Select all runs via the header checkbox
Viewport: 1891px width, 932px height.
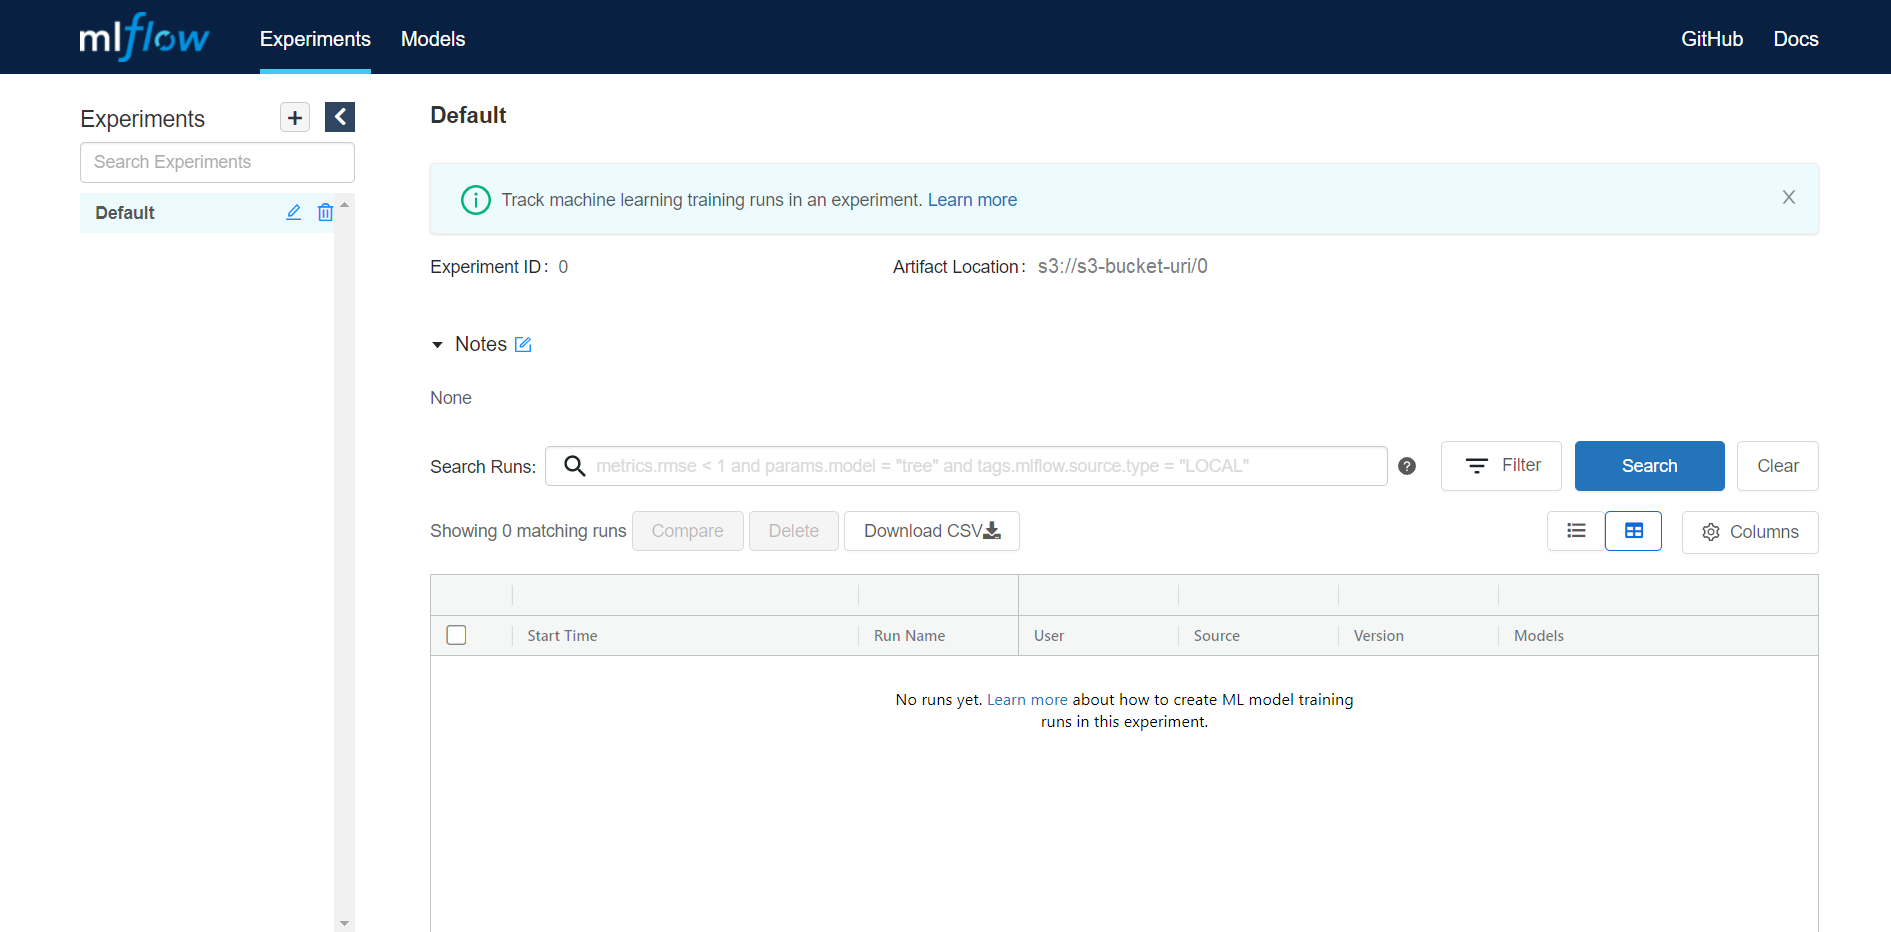[457, 635]
